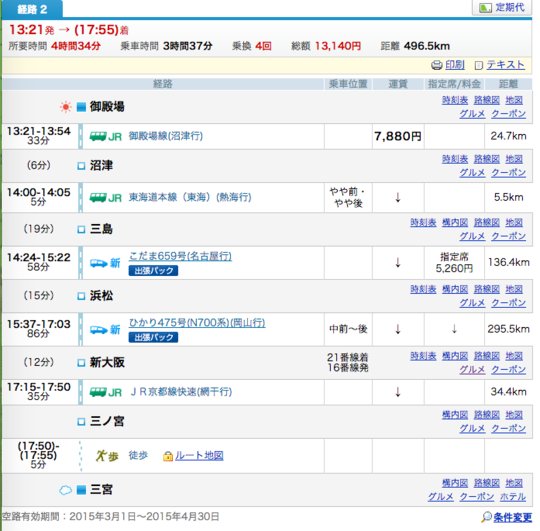Click the printer icon beside 印刷
This screenshot has height=531, width=540.
pos(436,65)
